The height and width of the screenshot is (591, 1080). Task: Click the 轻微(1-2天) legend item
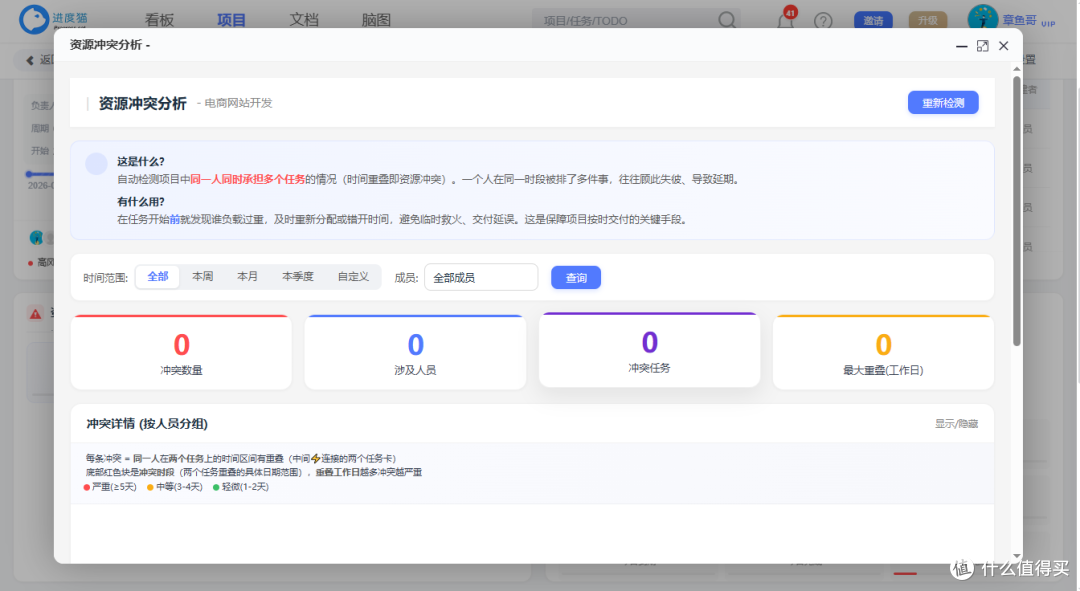tap(241, 487)
